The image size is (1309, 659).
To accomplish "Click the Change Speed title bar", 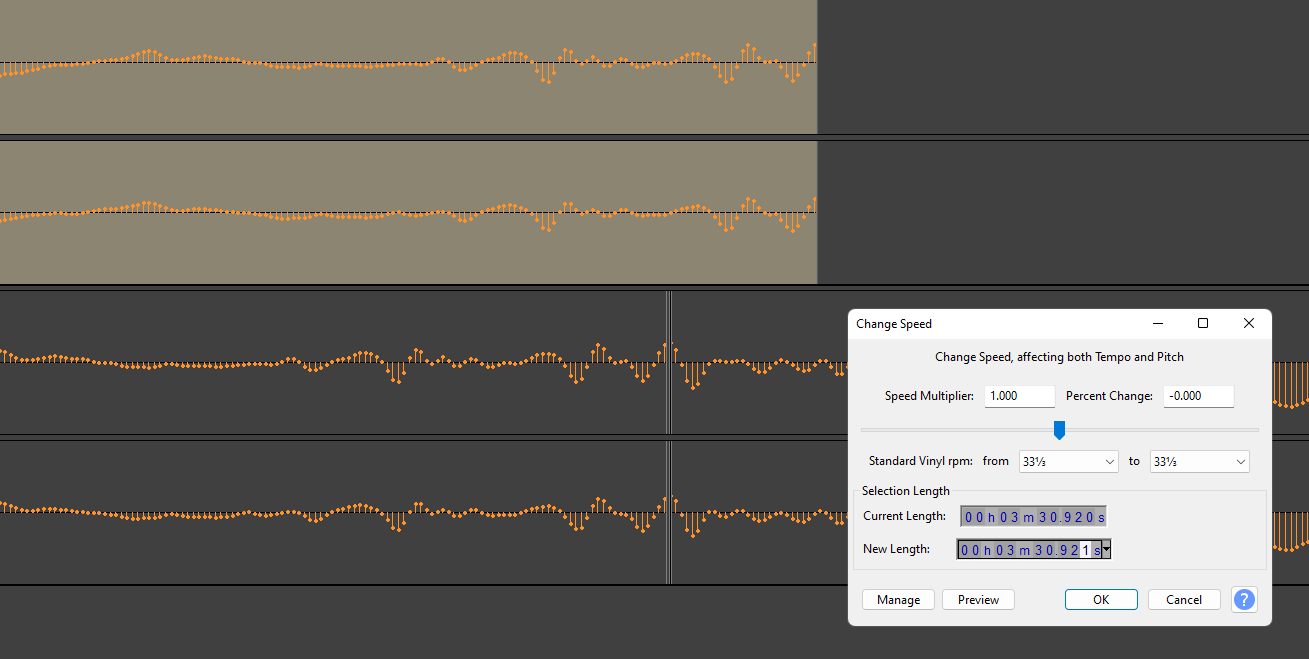I will pyautogui.click(x=1000, y=323).
